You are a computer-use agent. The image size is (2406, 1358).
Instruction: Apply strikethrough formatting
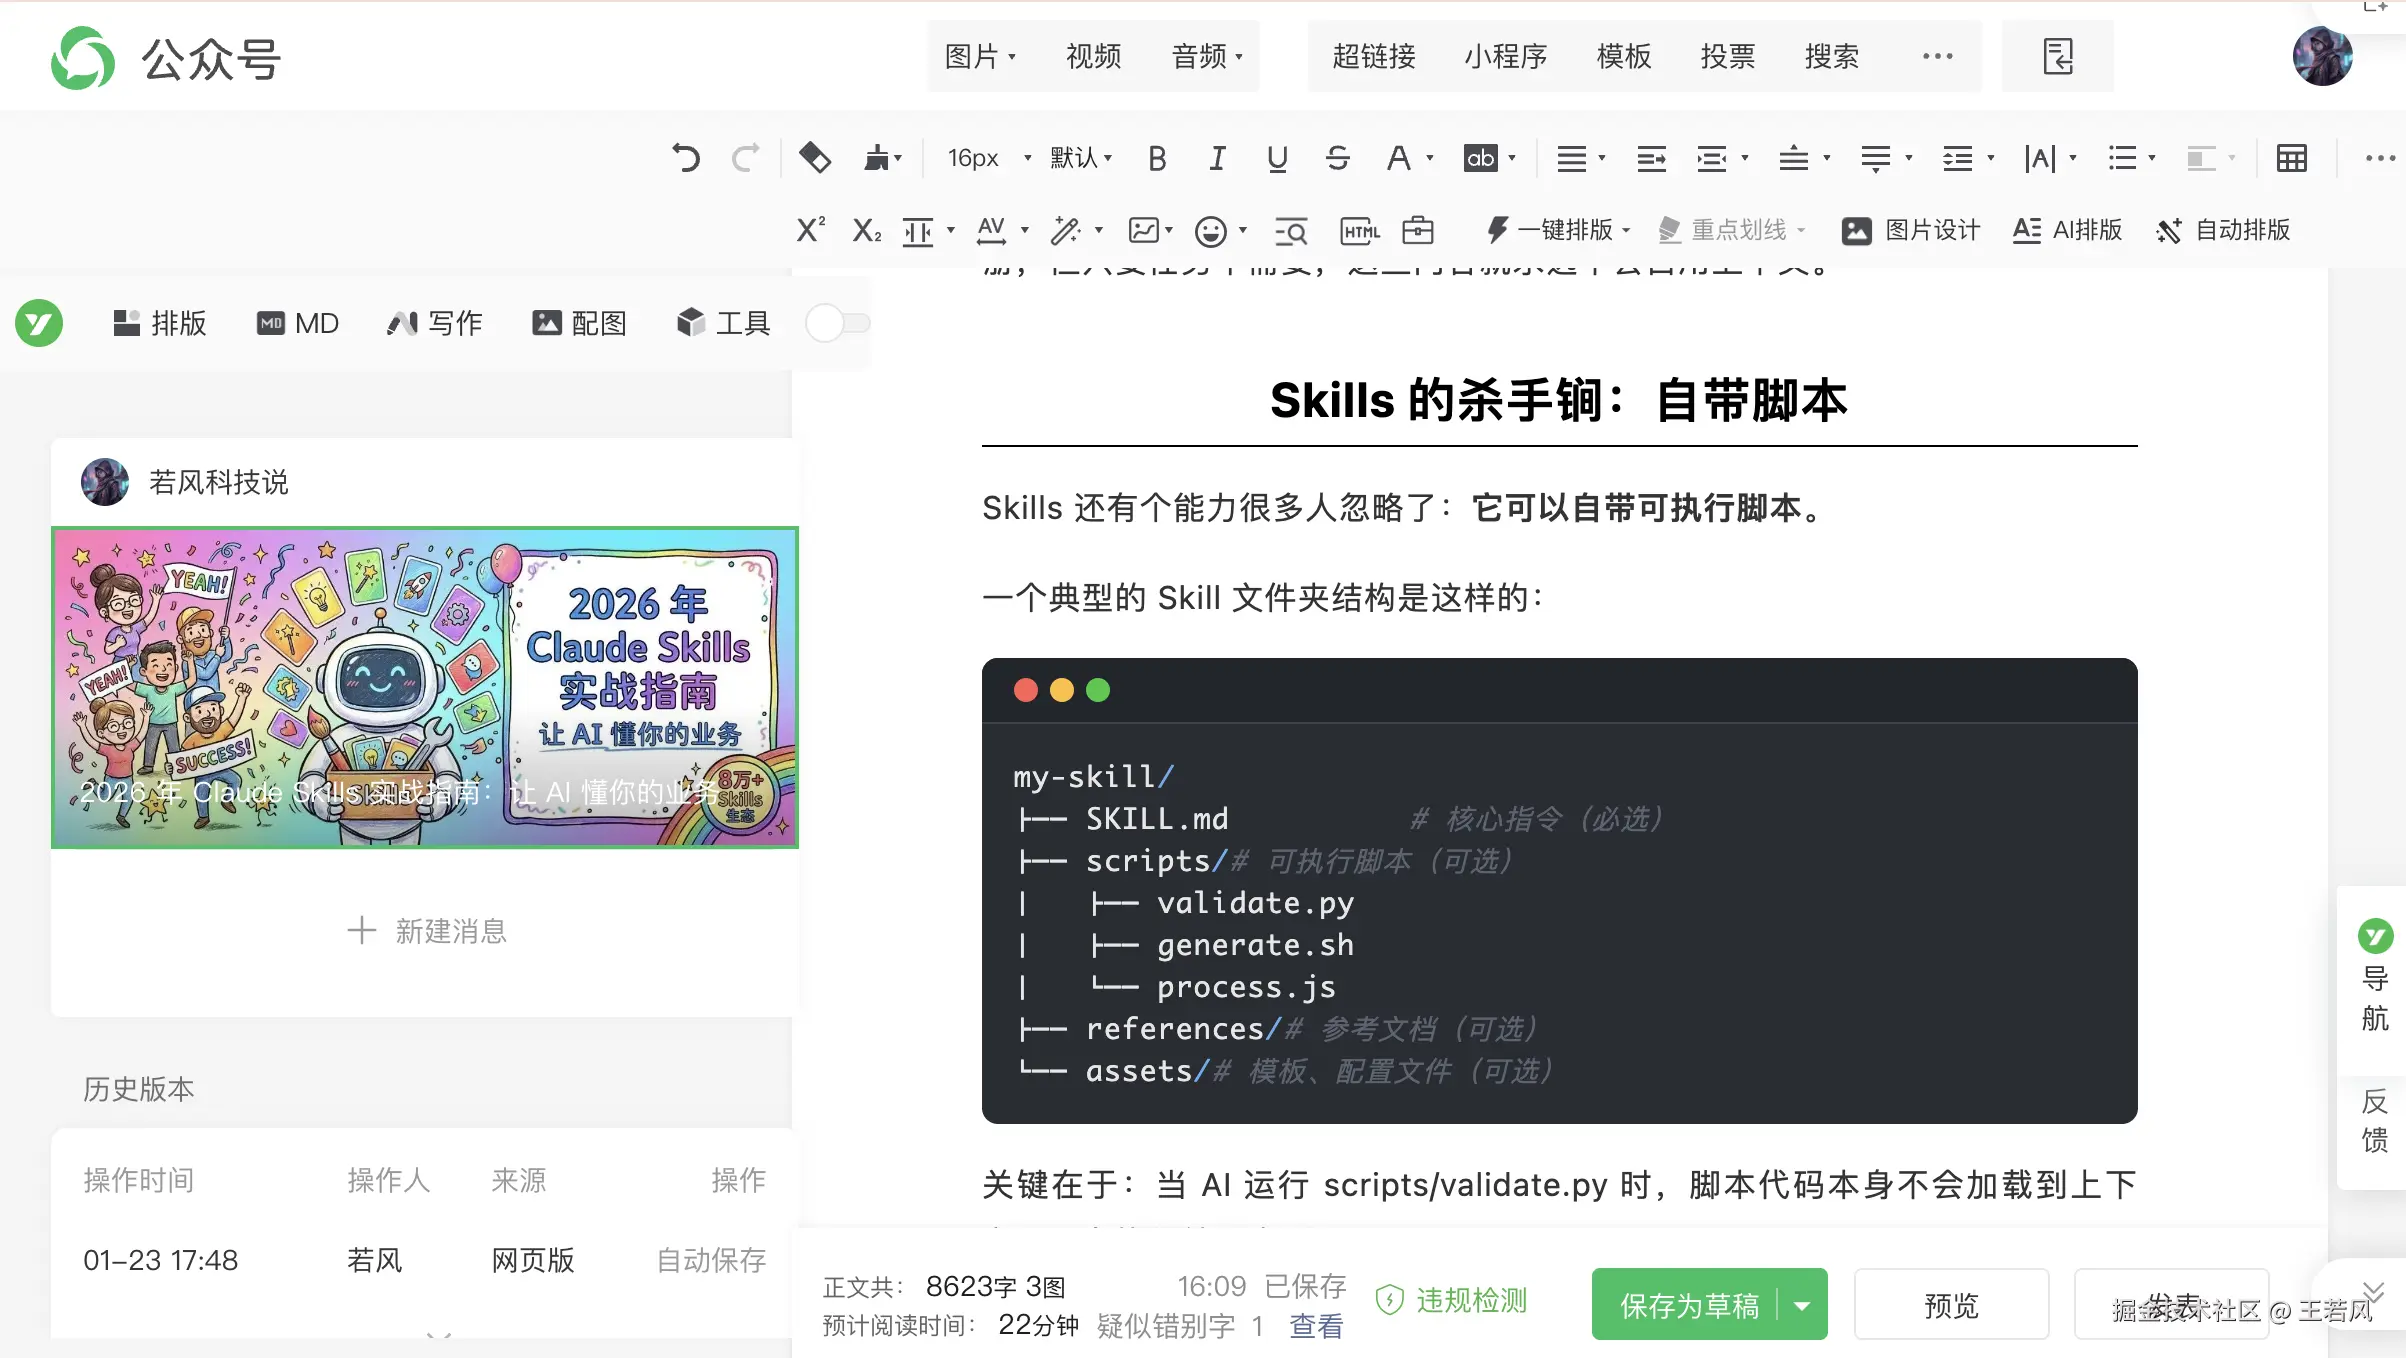click(x=1337, y=158)
